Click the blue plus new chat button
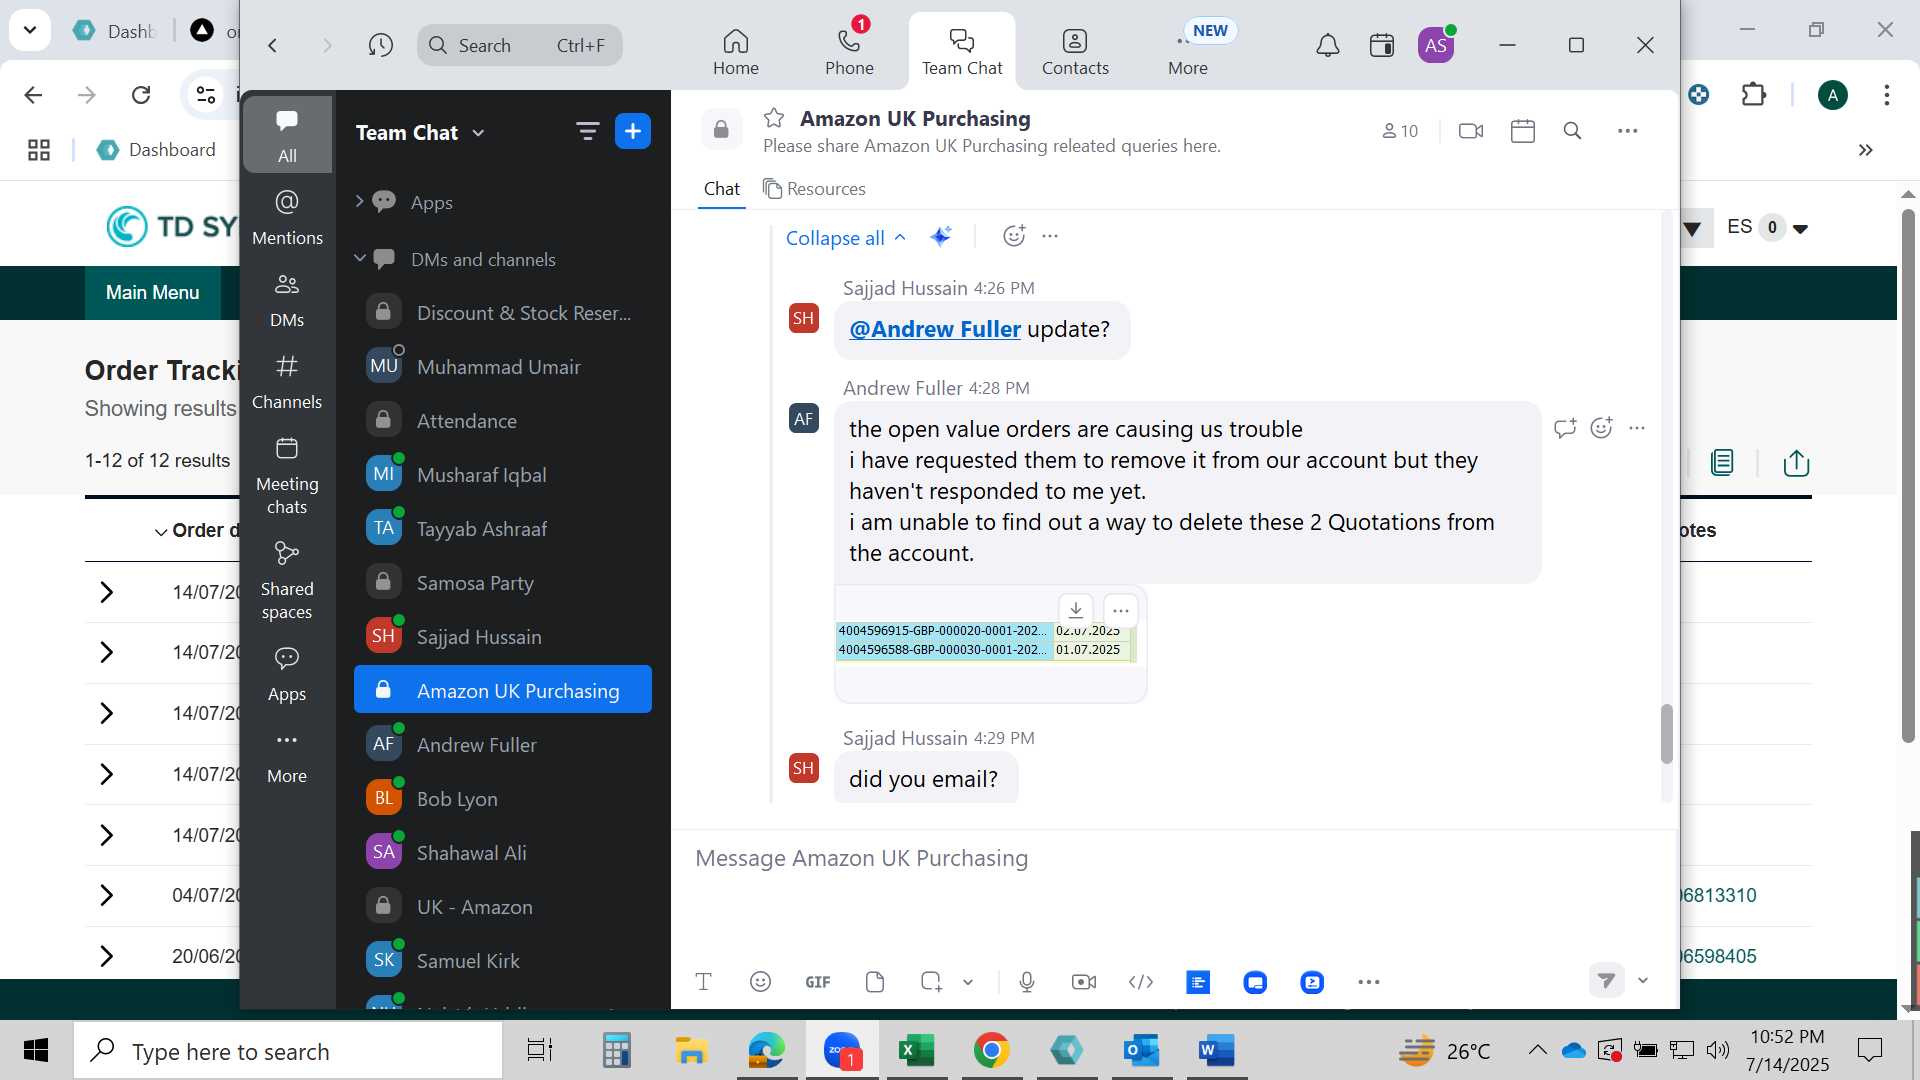 pos(633,131)
